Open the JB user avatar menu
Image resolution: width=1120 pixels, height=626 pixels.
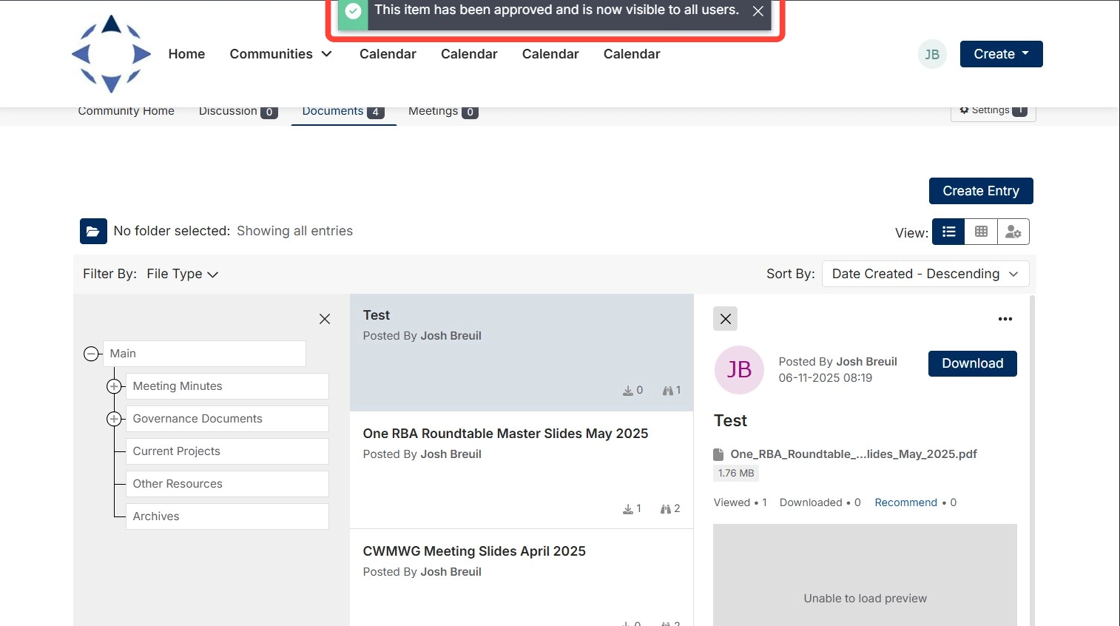pyautogui.click(x=932, y=54)
